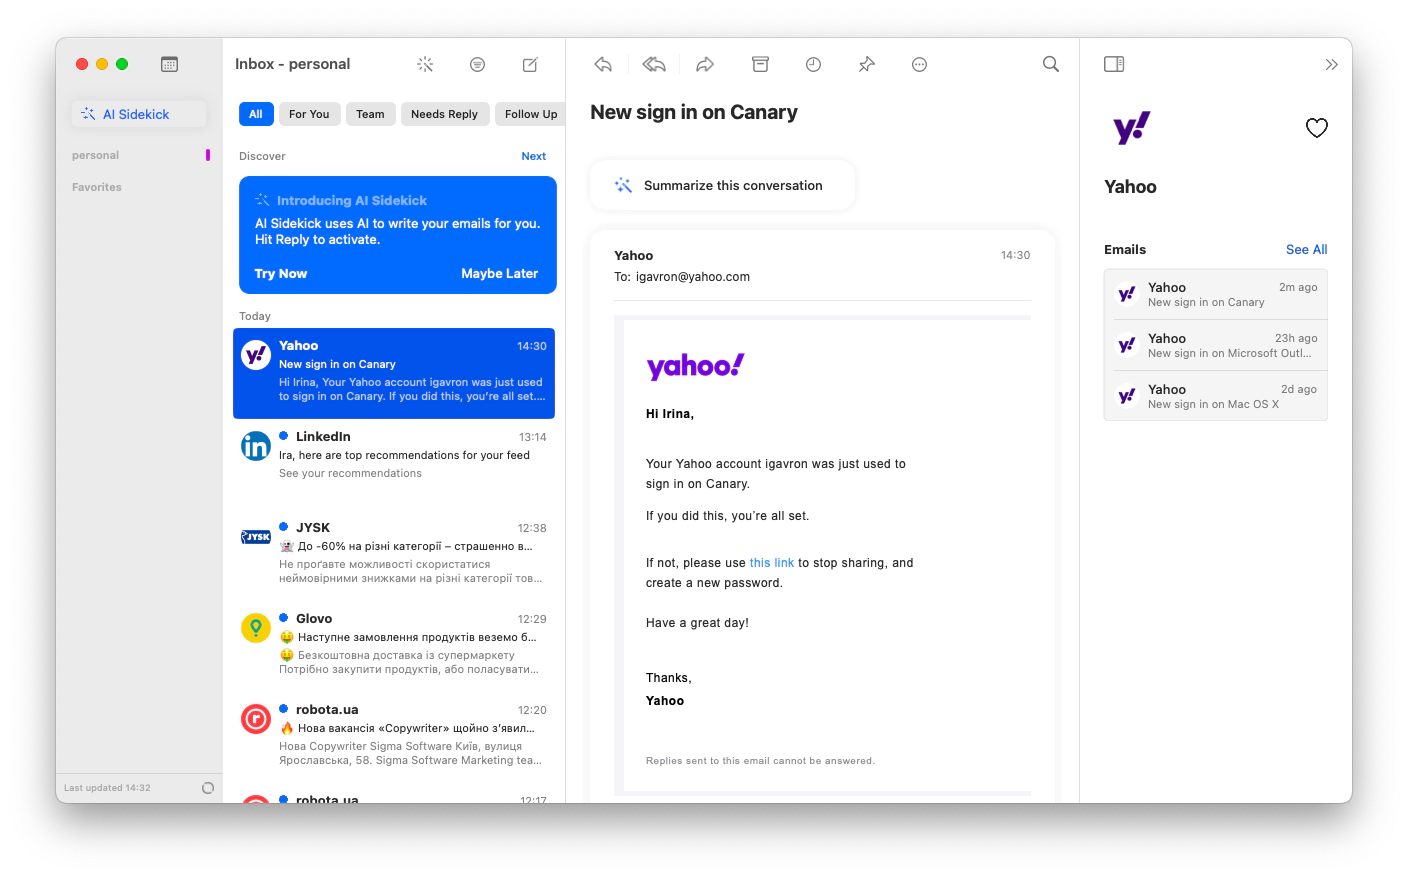Click the Reply All arrow icon

tap(654, 64)
